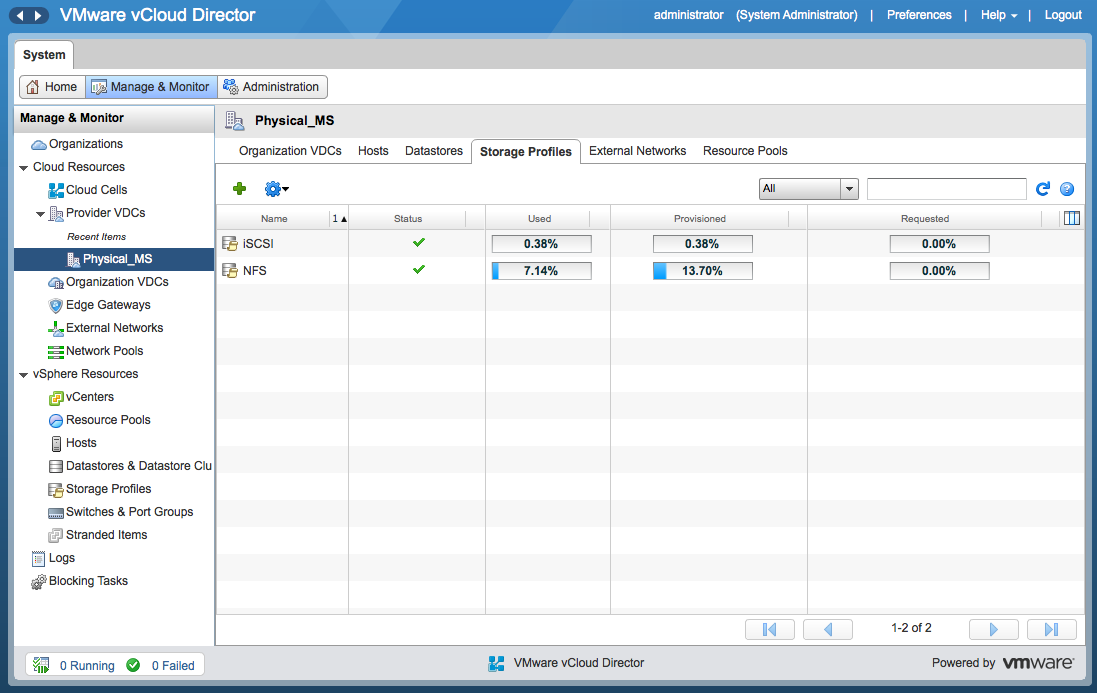The width and height of the screenshot is (1097, 693).
Task: Open vCenters in the sidebar
Action: (90, 397)
